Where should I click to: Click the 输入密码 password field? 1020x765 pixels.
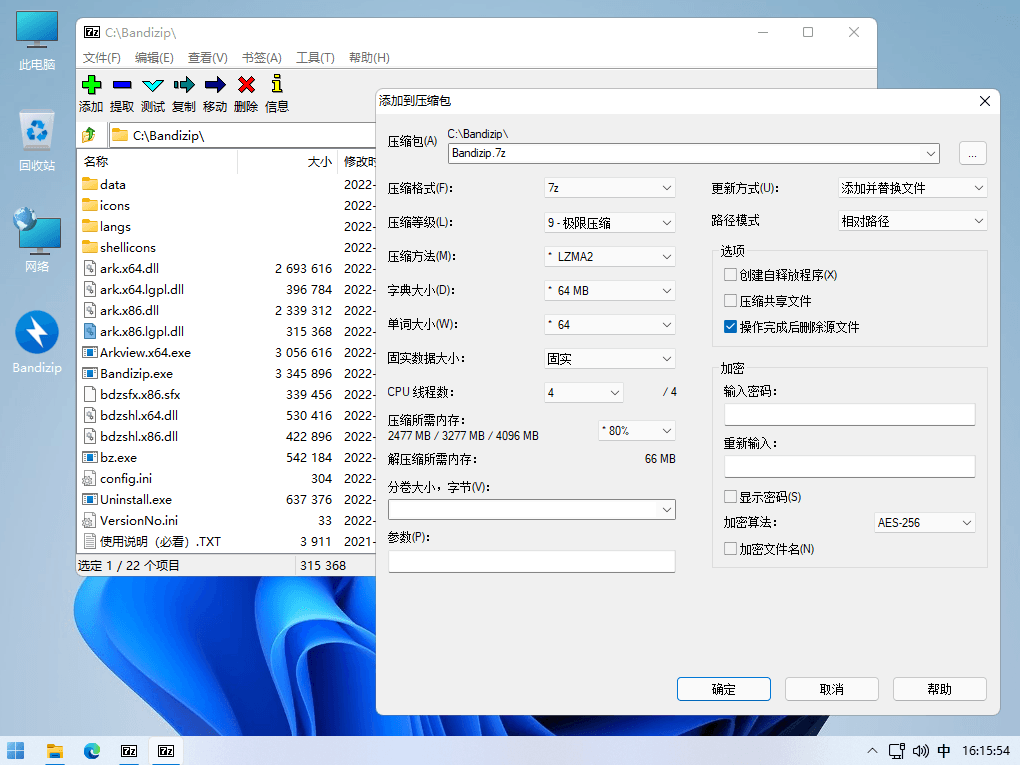pos(850,414)
